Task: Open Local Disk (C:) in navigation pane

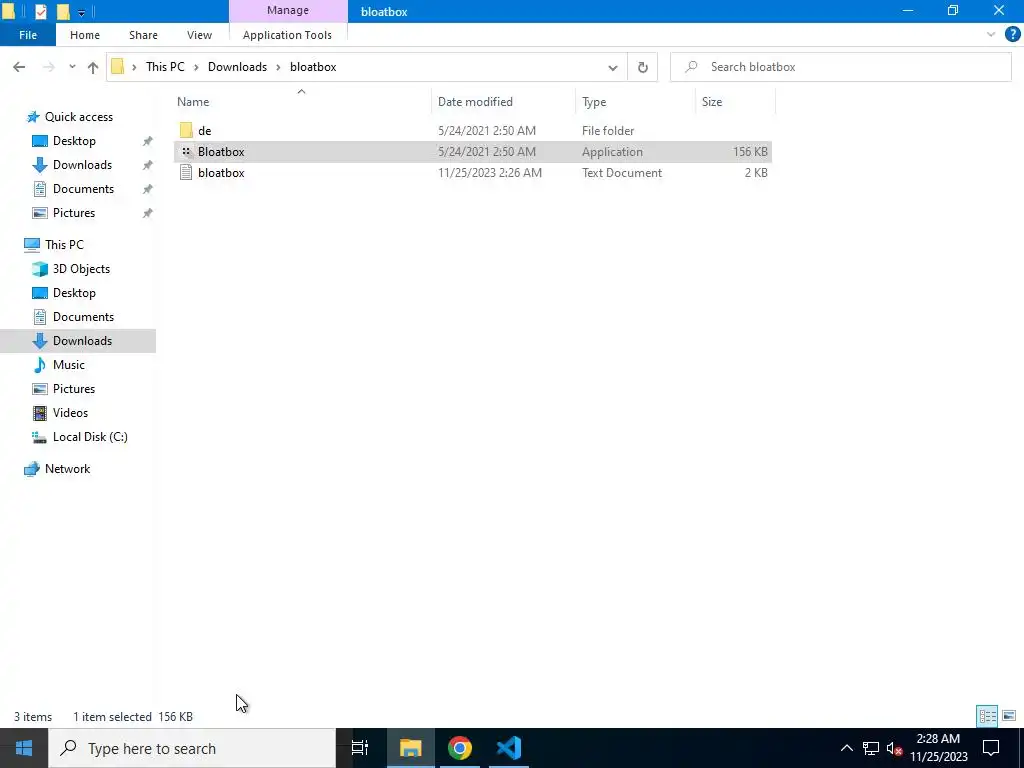Action: click(89, 437)
